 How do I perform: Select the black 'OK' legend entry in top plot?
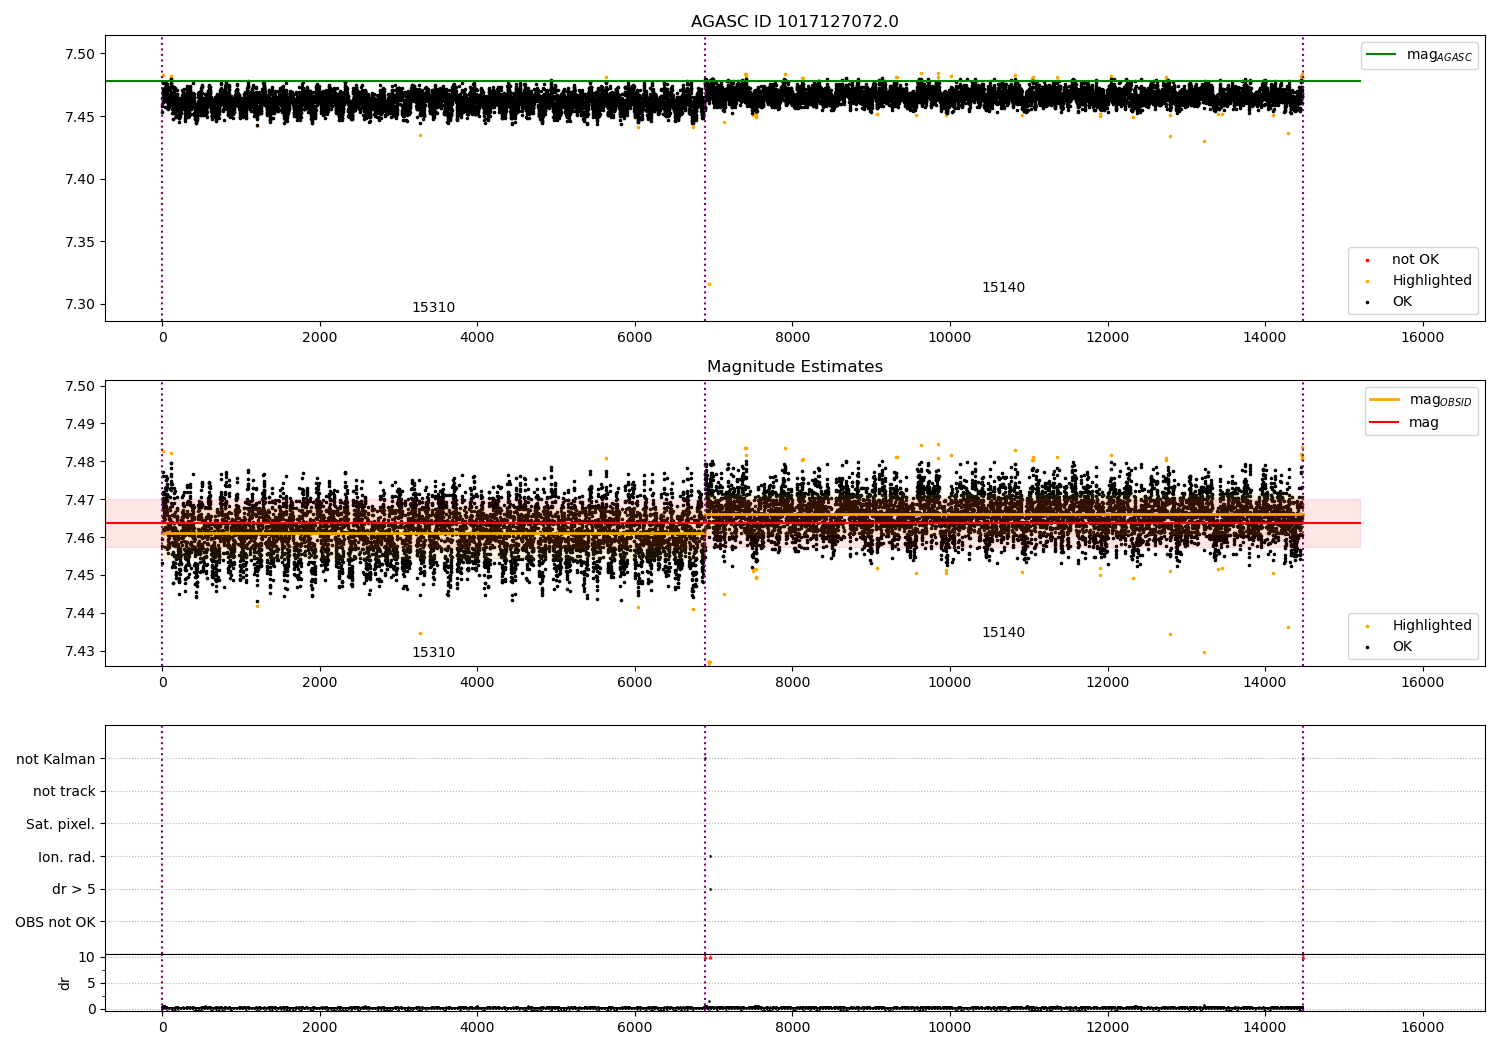tap(1389, 302)
